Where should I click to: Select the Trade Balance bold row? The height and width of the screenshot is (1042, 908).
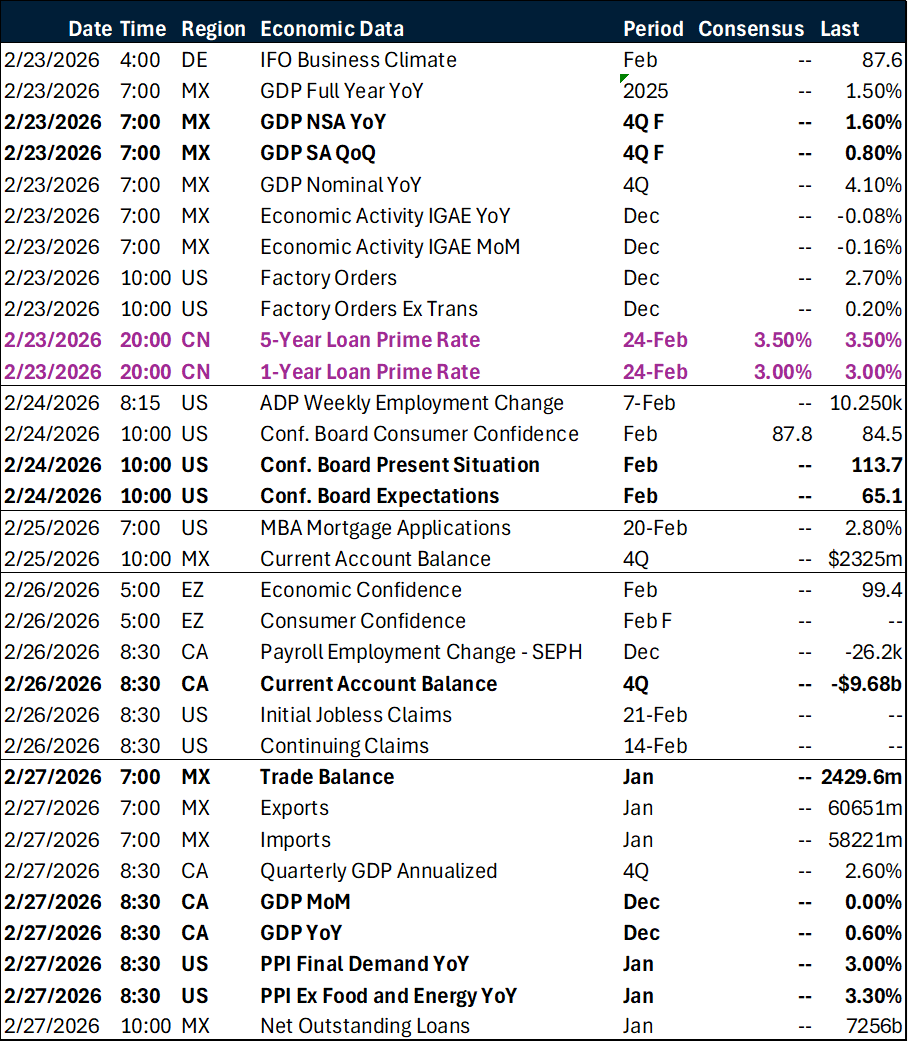[327, 777]
